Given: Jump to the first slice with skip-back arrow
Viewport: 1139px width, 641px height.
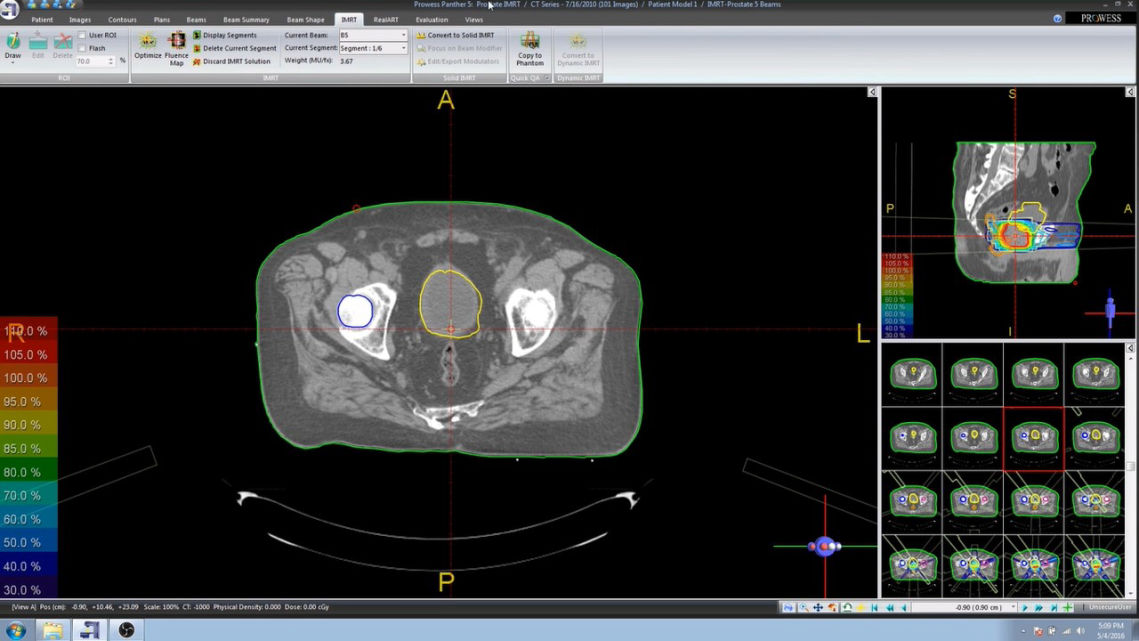Looking at the screenshot, I should pyautogui.click(x=875, y=607).
